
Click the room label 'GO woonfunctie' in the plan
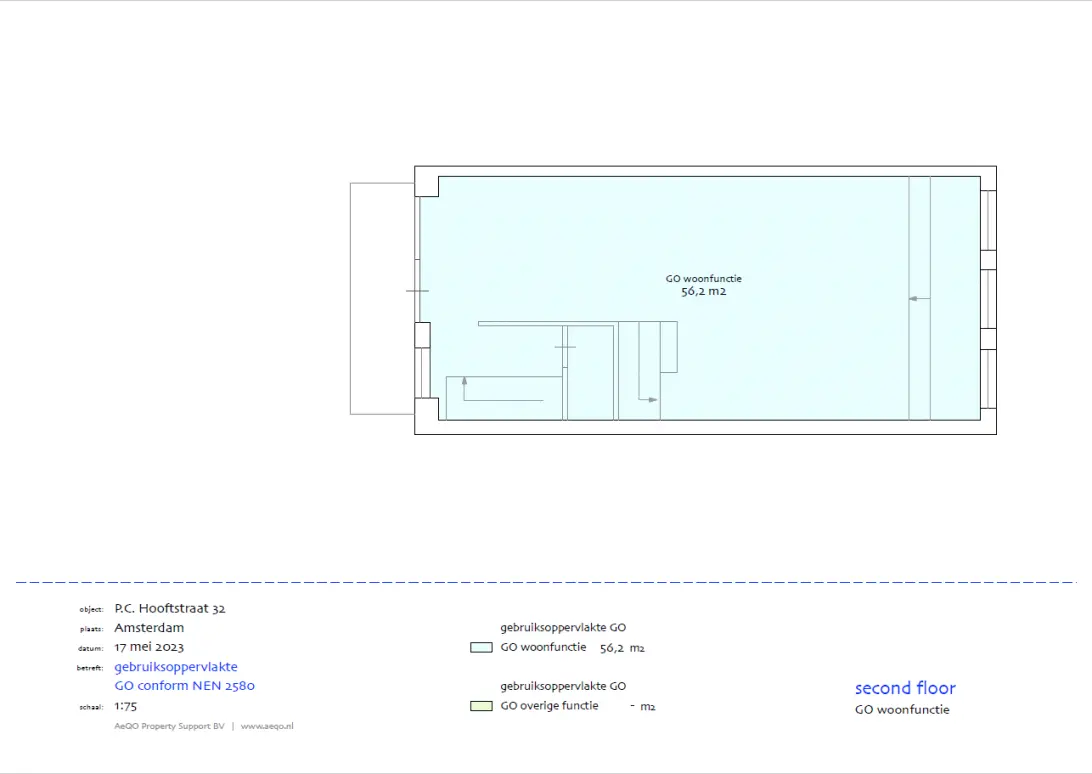[x=704, y=279]
